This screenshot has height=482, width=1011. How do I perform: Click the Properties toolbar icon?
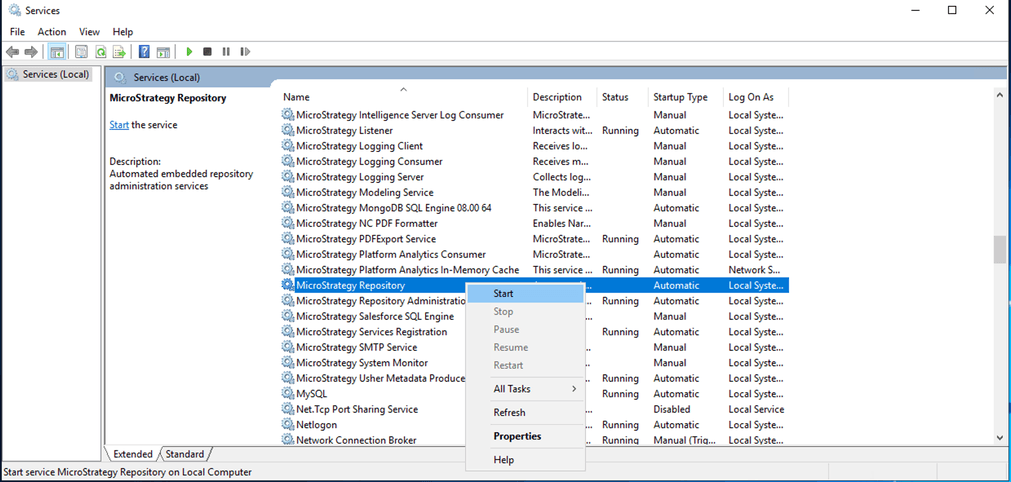[81, 52]
